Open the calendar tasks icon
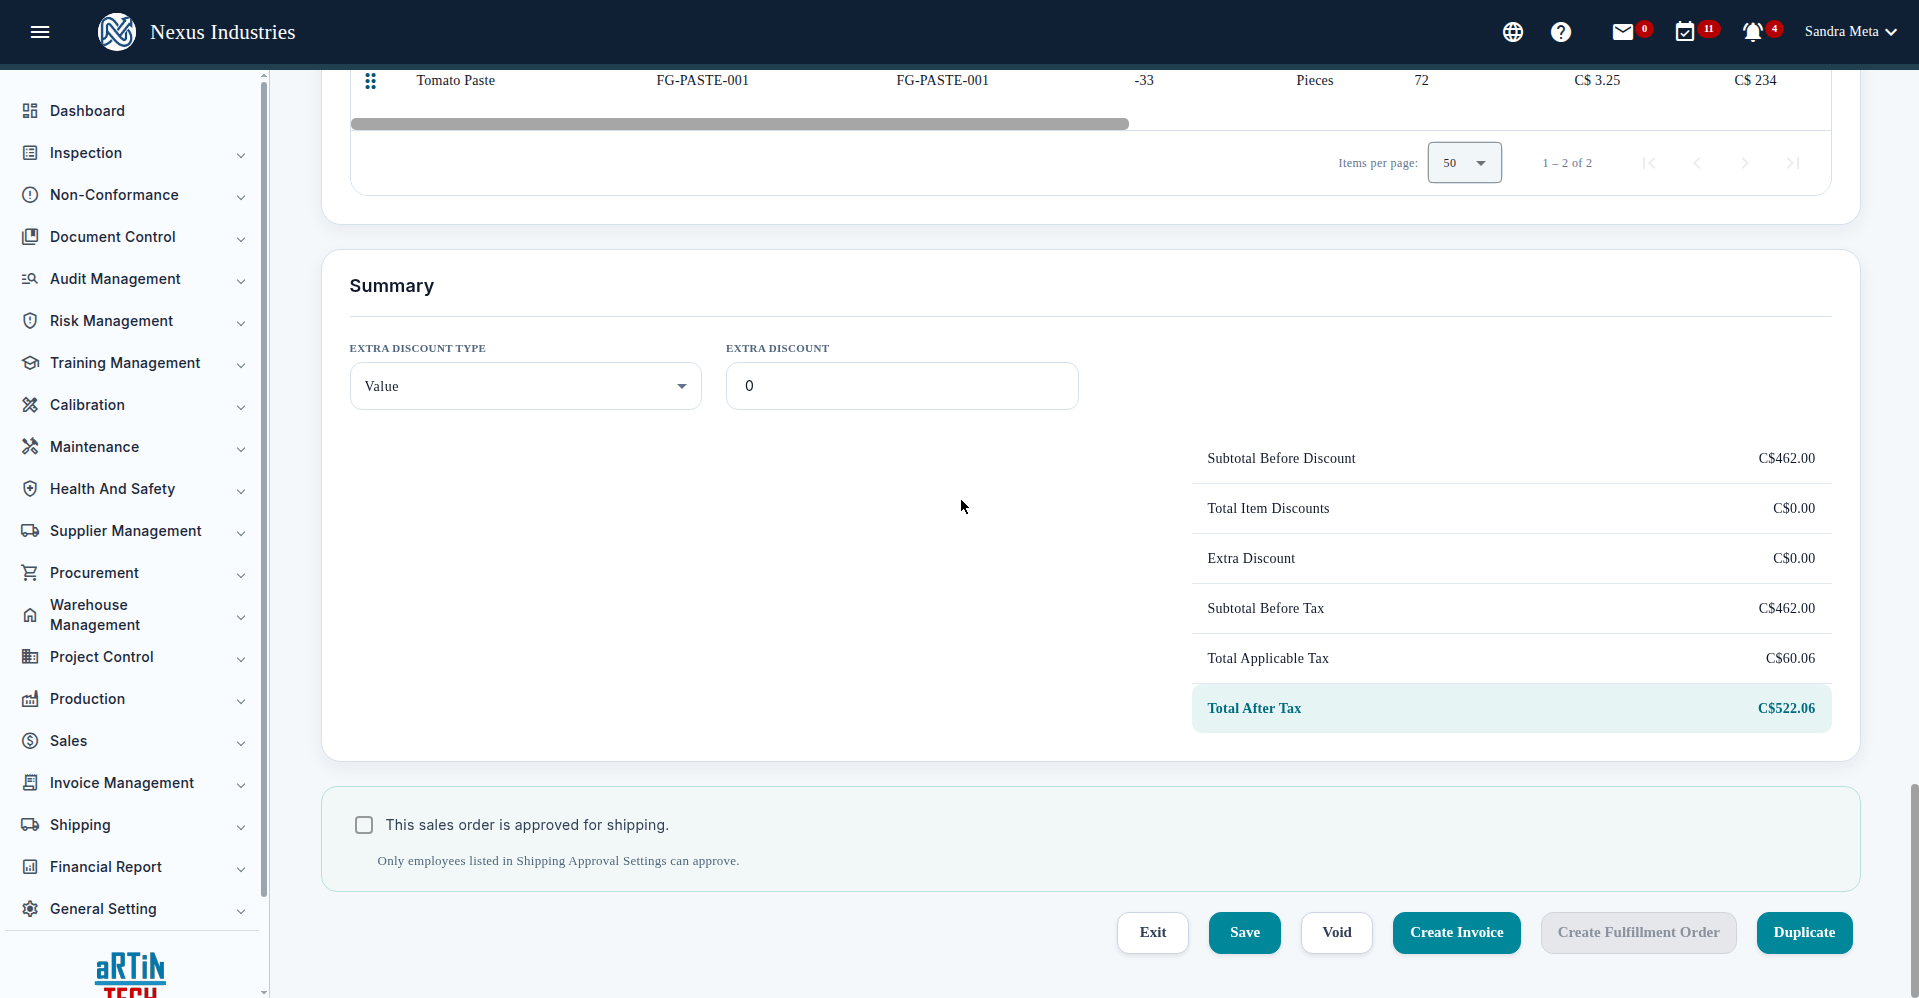Viewport: 1919px width, 998px height. click(1685, 32)
